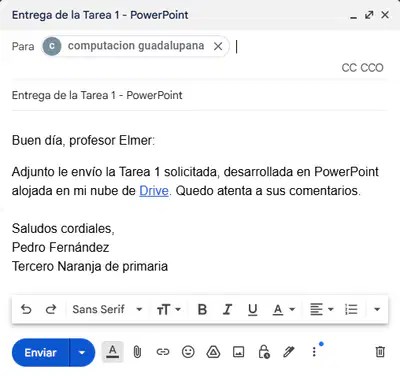
Task: Open the send options arrow next to Enviar
Action: 82,352
